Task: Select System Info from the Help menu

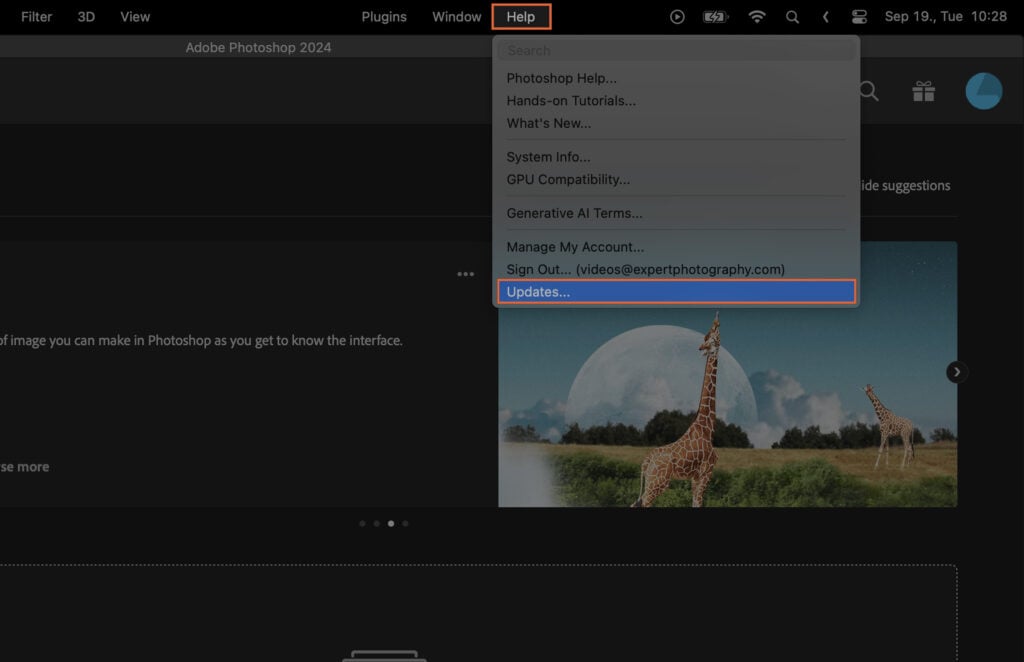Action: (549, 156)
